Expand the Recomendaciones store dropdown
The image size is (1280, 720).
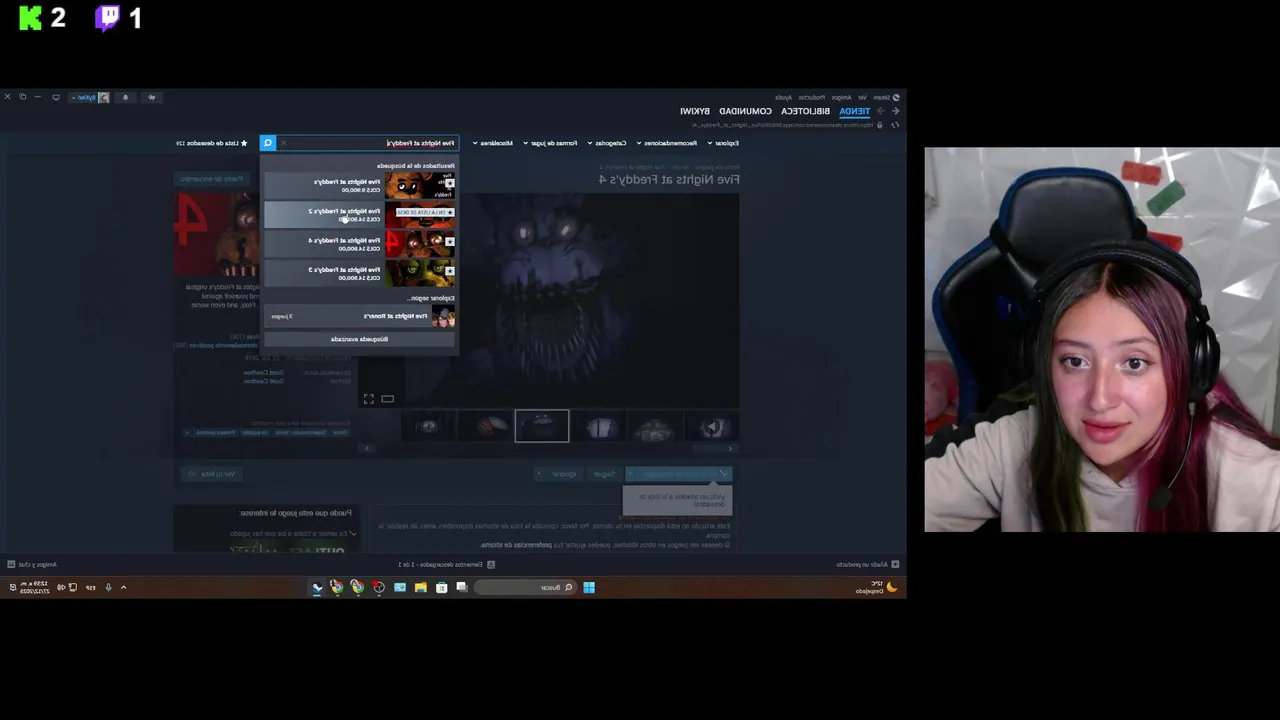click(667, 143)
